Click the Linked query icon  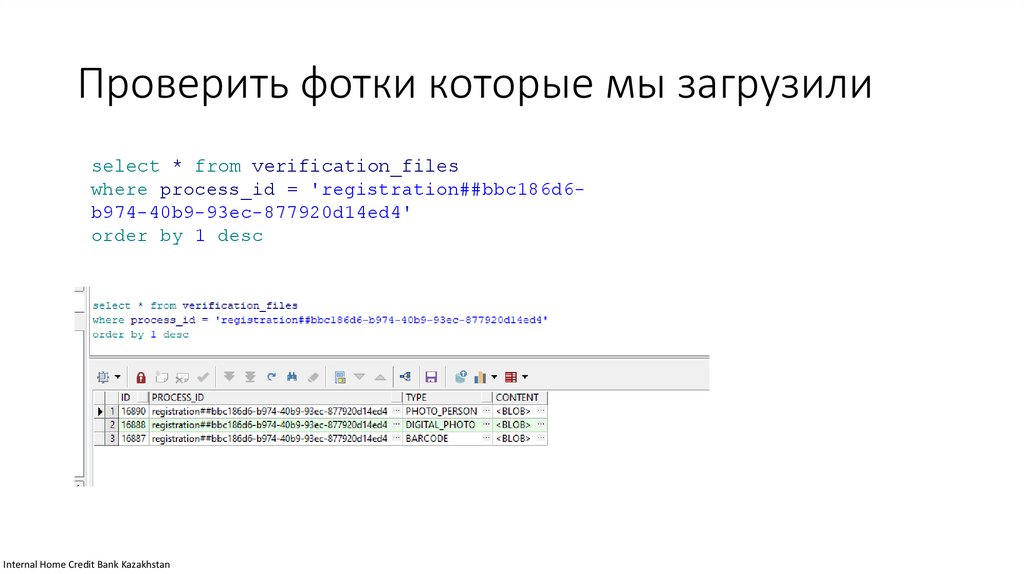pos(405,377)
